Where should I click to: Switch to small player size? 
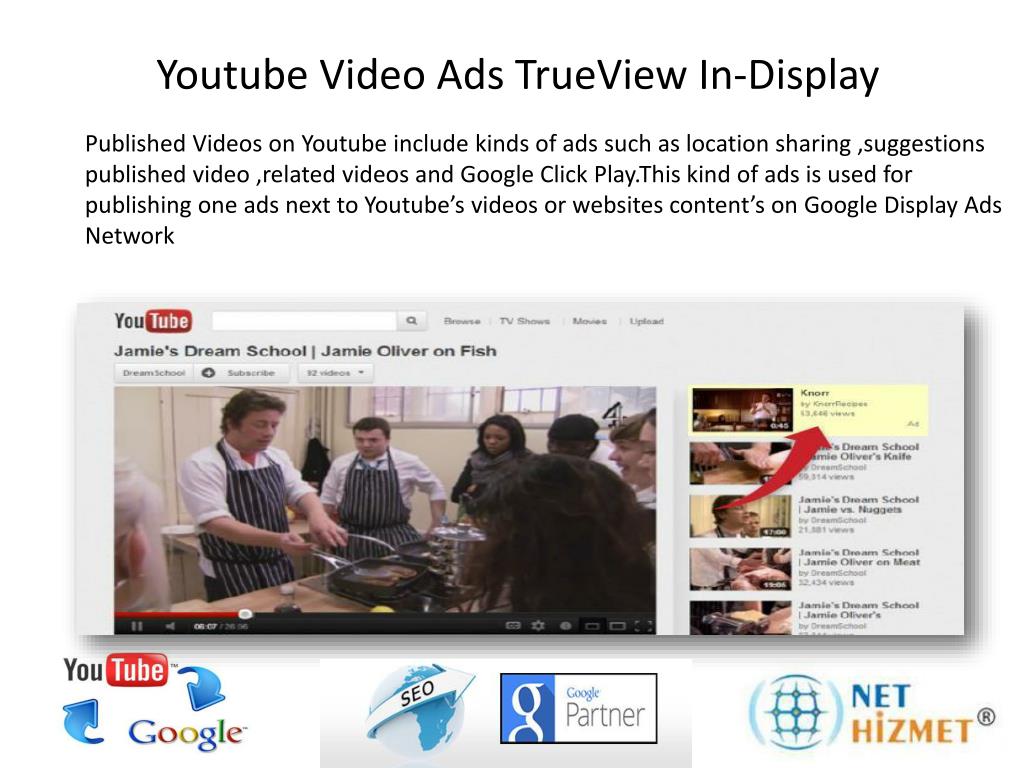click(x=592, y=626)
